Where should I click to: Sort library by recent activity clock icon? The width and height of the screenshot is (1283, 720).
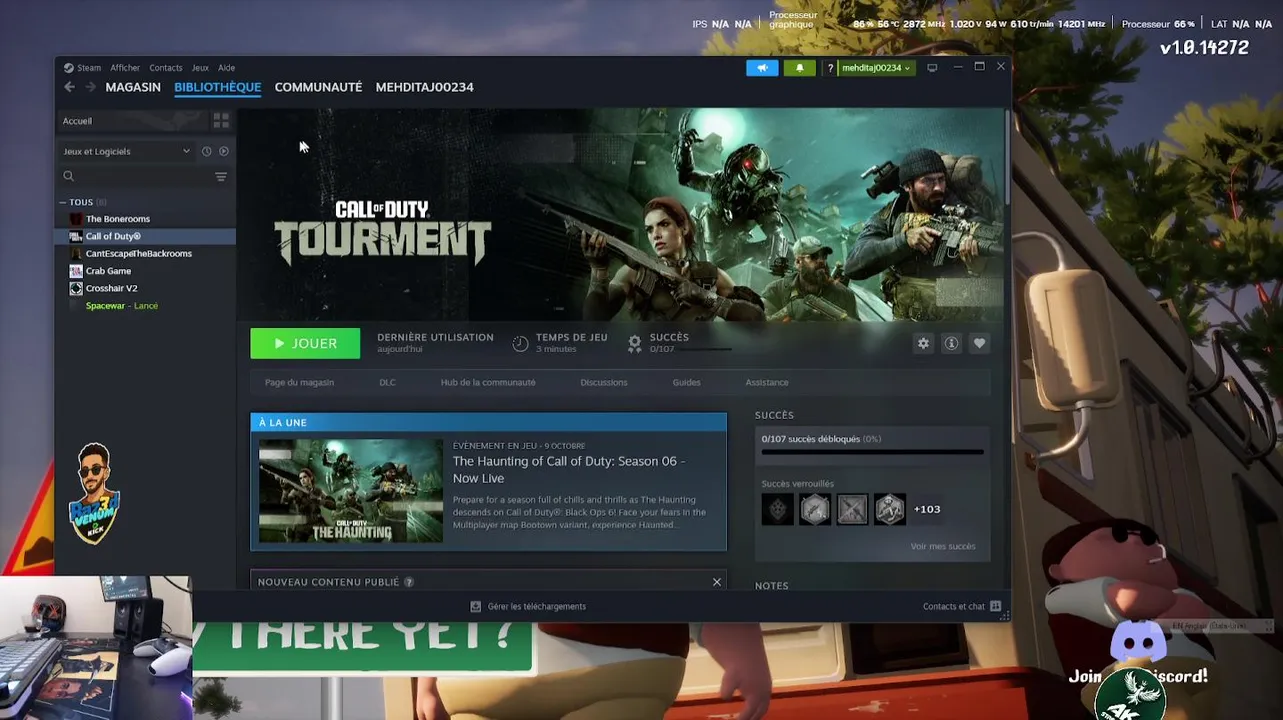pyautogui.click(x=207, y=151)
